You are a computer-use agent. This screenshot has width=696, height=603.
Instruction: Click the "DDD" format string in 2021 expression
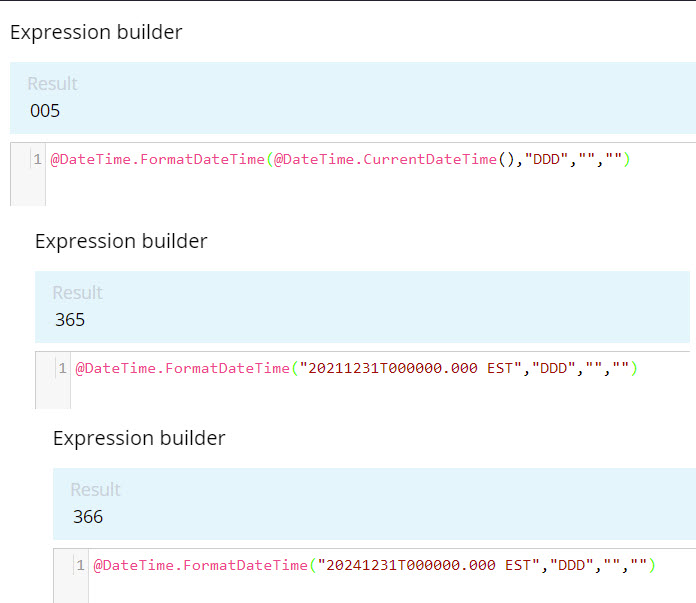click(x=553, y=369)
